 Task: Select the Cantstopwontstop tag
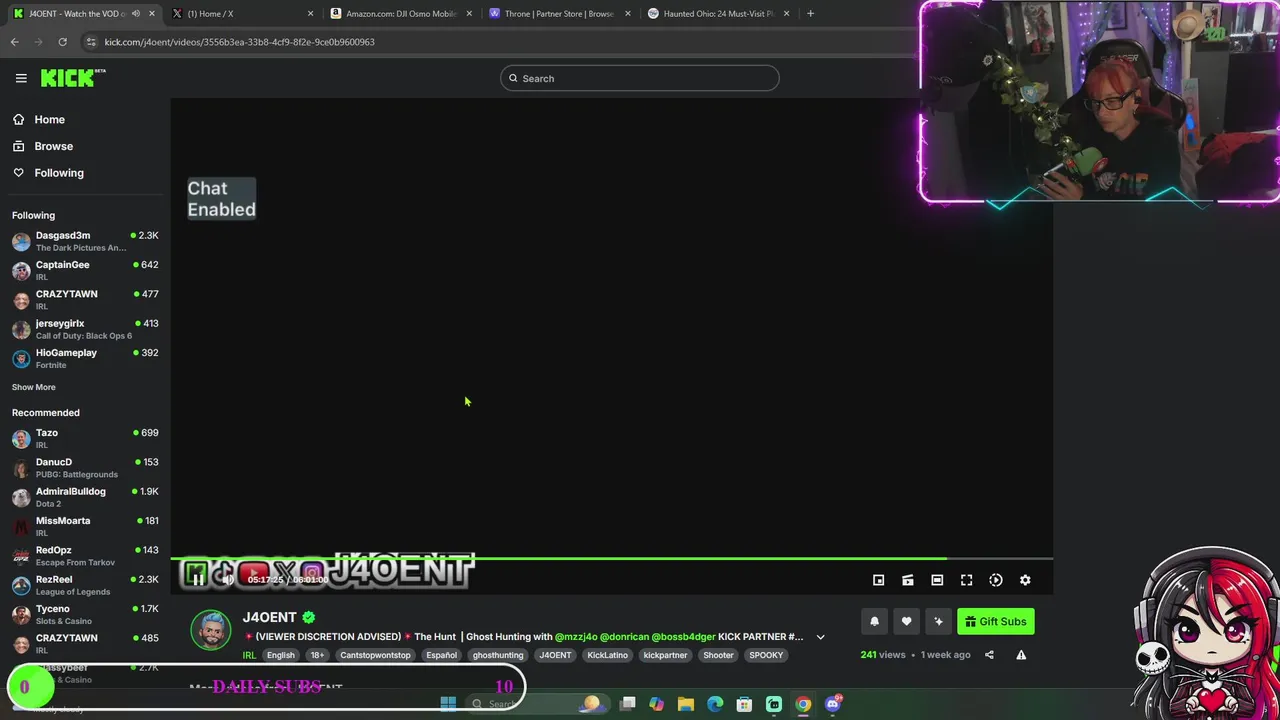point(375,655)
